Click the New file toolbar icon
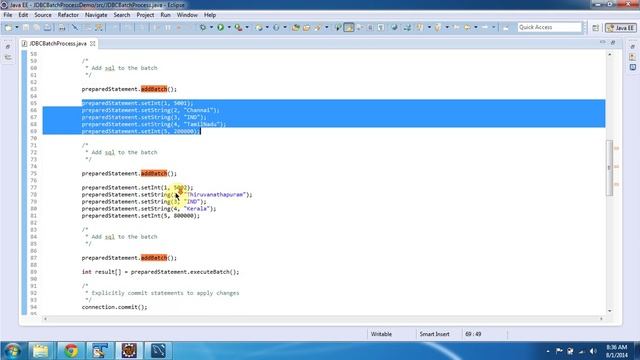 (x=8, y=27)
